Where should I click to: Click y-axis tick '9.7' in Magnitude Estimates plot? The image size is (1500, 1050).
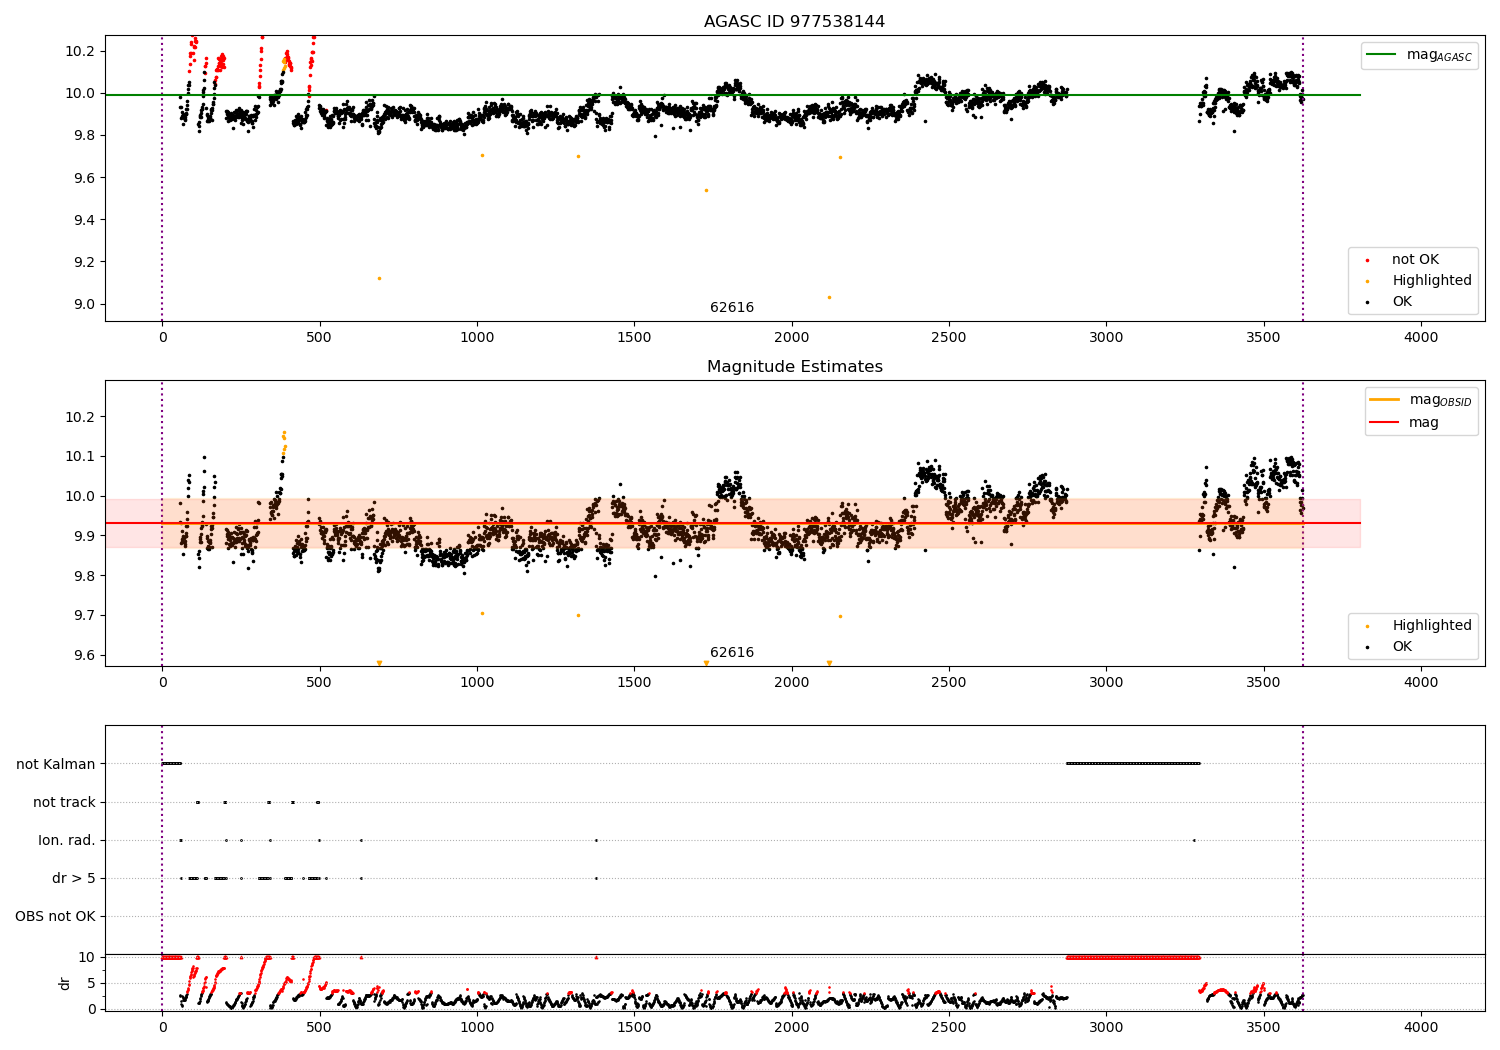(x=84, y=615)
